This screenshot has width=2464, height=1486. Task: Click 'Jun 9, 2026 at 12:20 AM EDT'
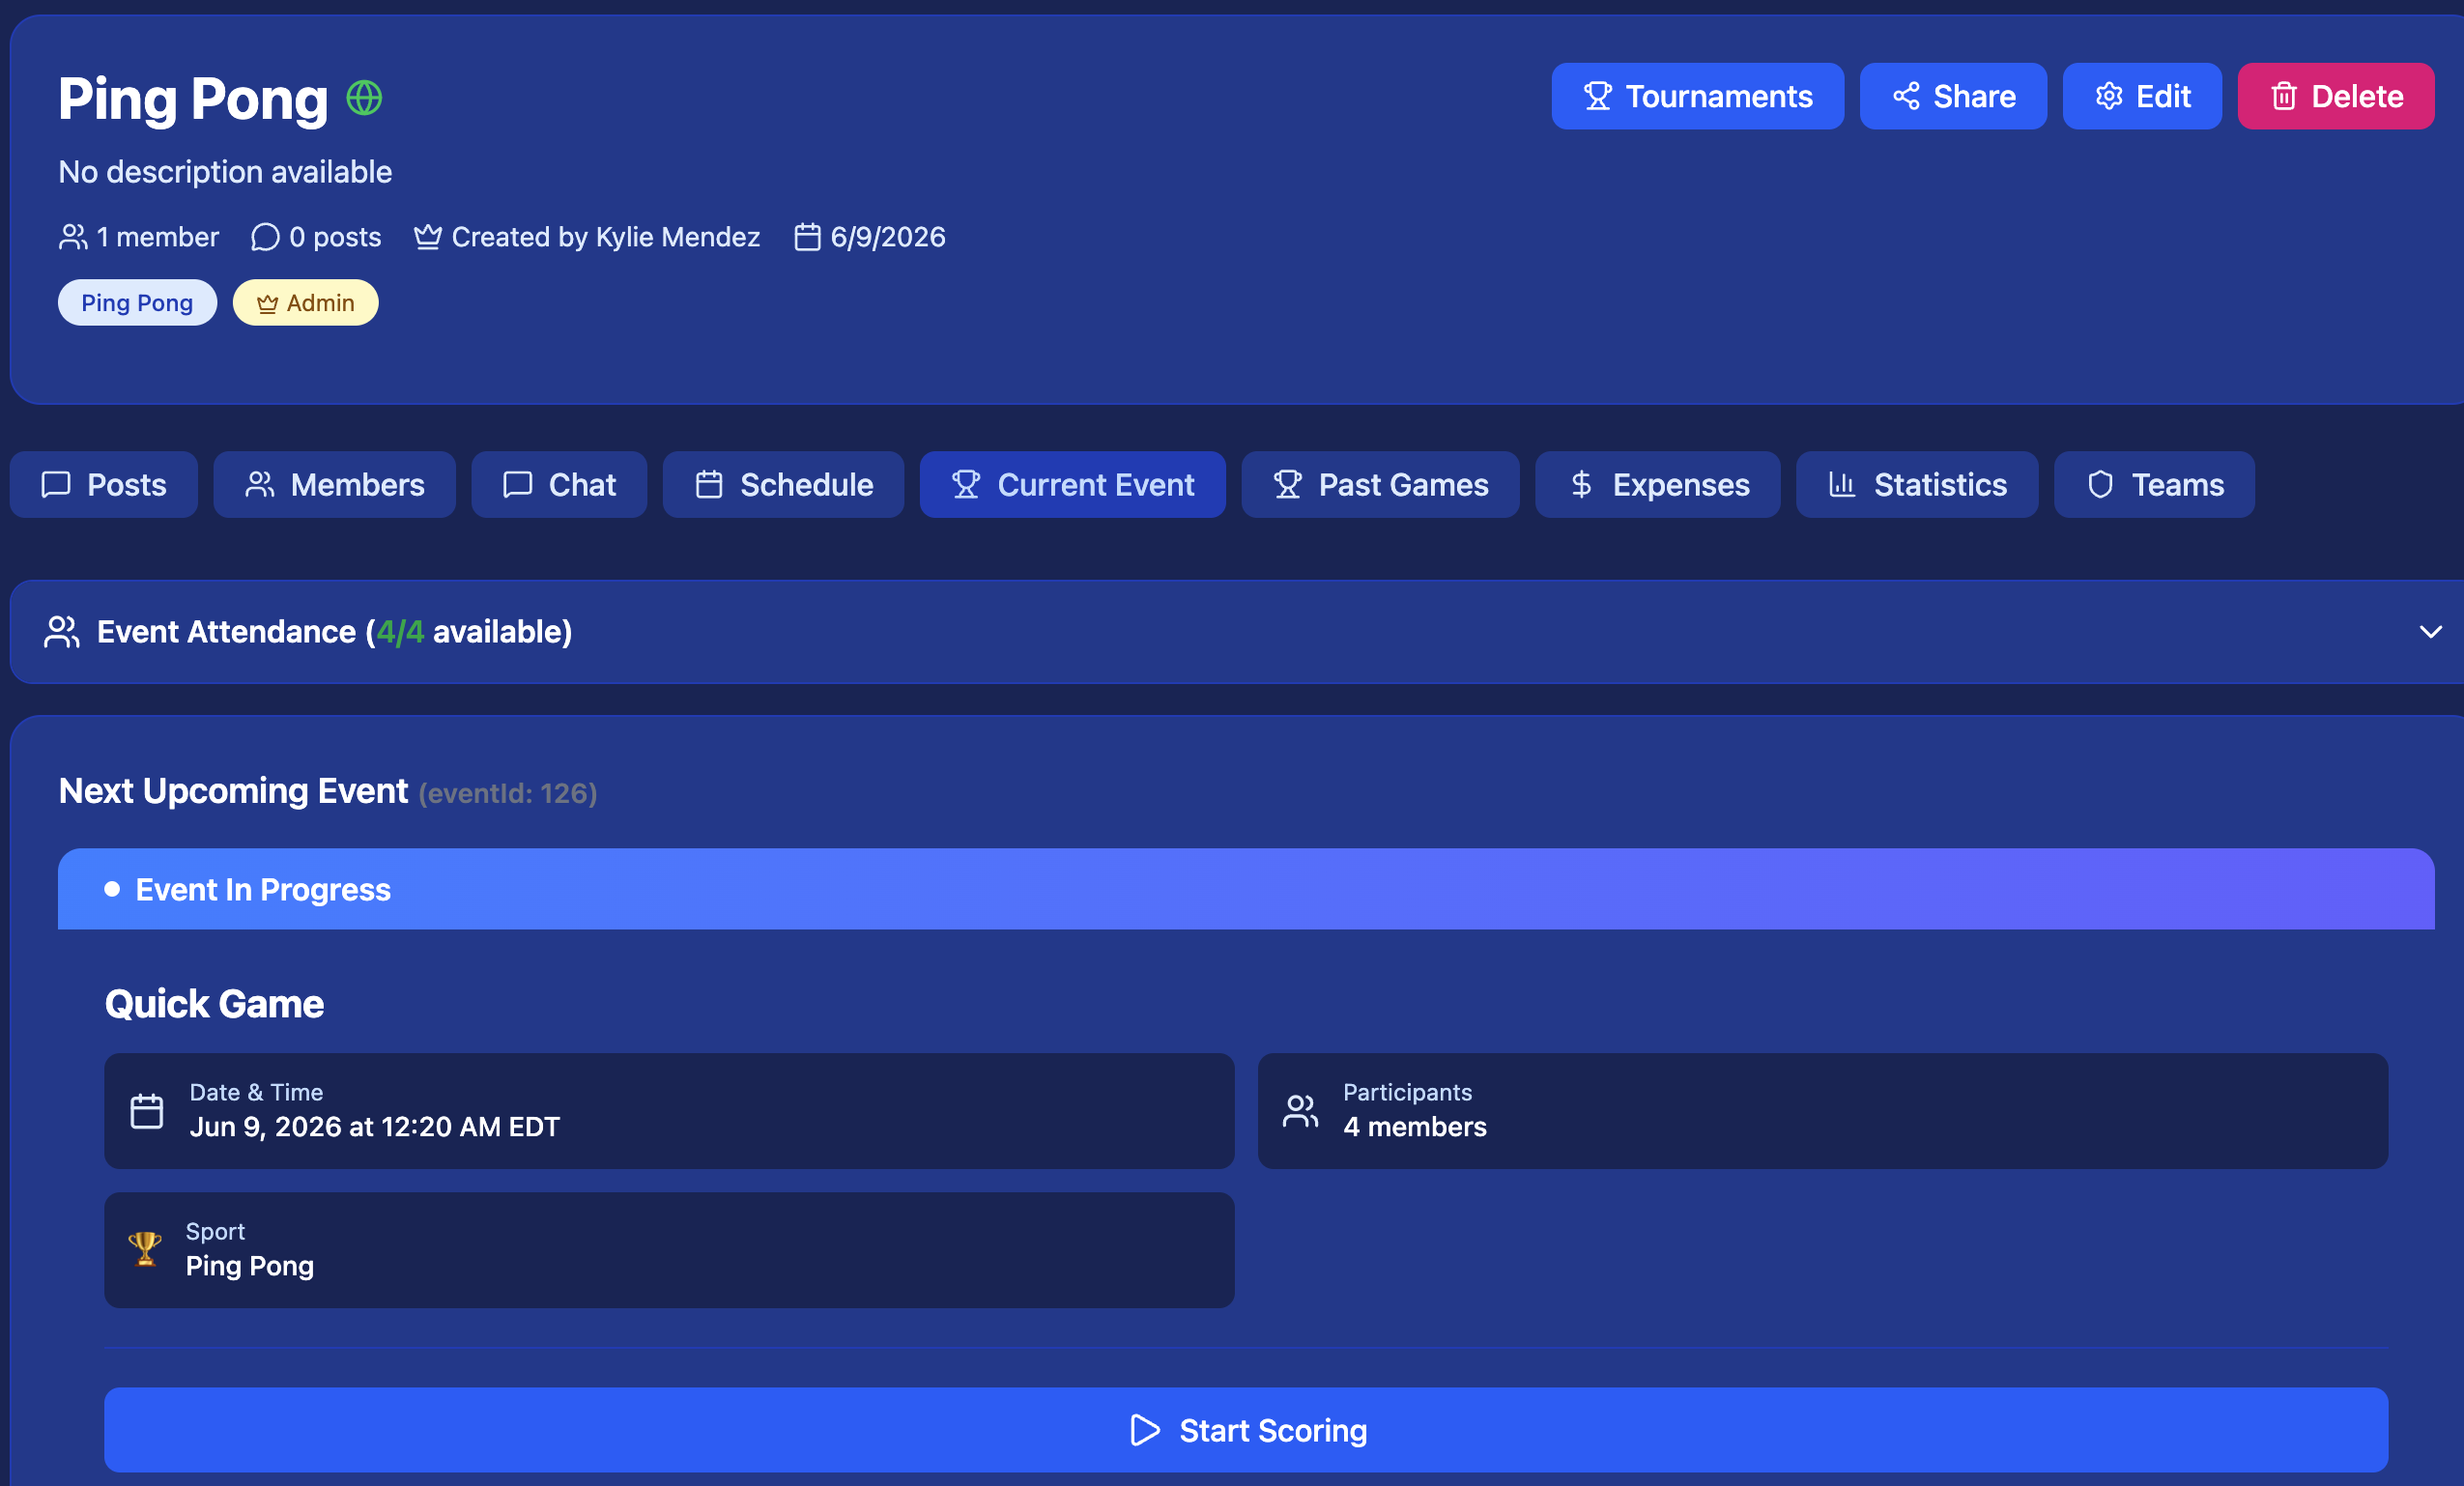pyautogui.click(x=375, y=1127)
